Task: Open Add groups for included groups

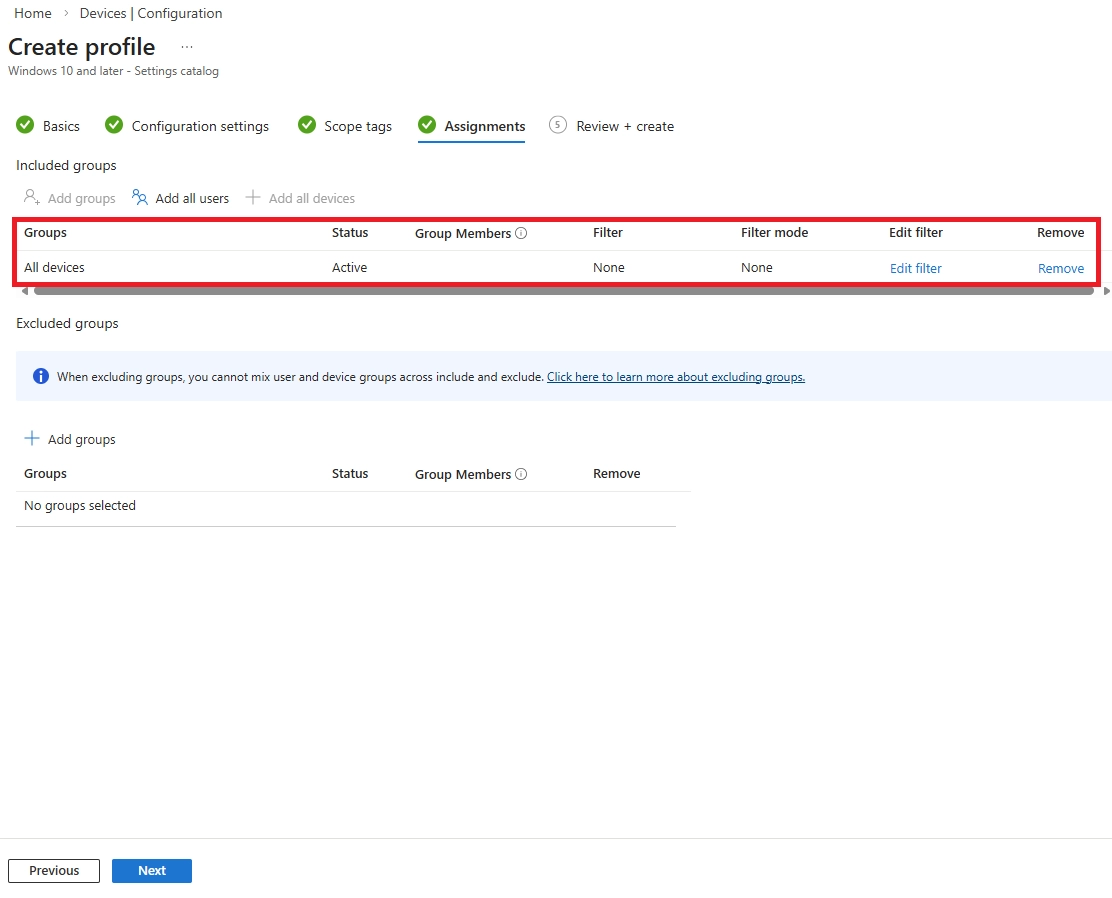Action: (69, 197)
